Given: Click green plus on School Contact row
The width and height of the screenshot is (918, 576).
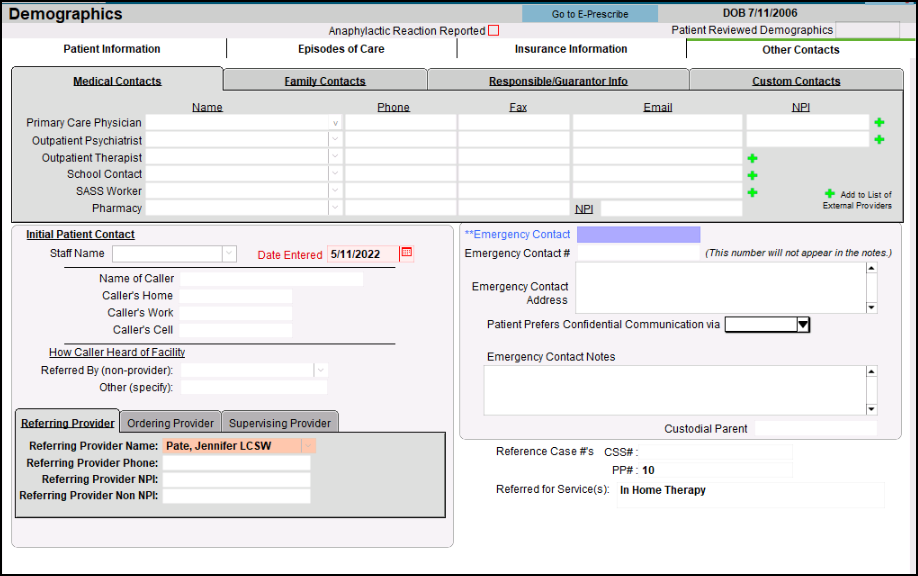Looking at the screenshot, I should 752,175.
